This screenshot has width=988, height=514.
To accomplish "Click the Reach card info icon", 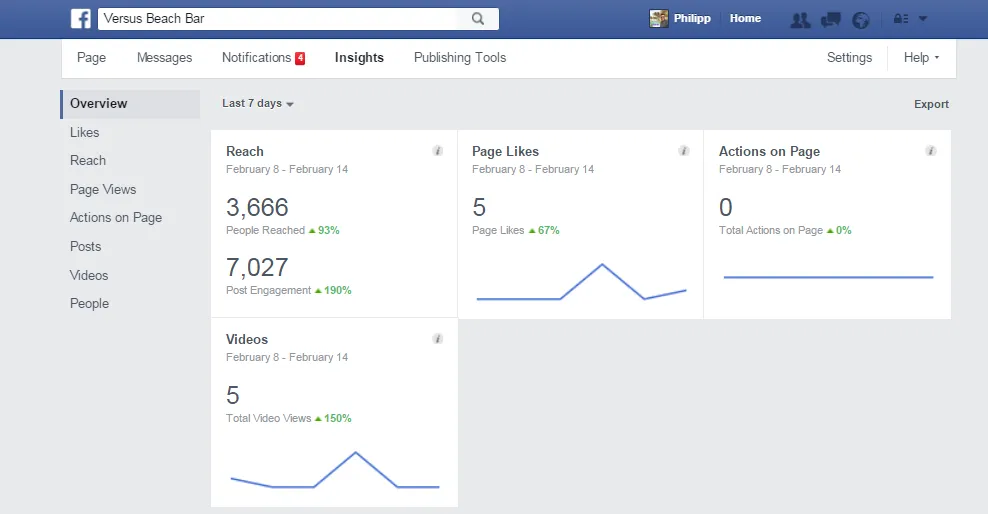I will tap(437, 151).
